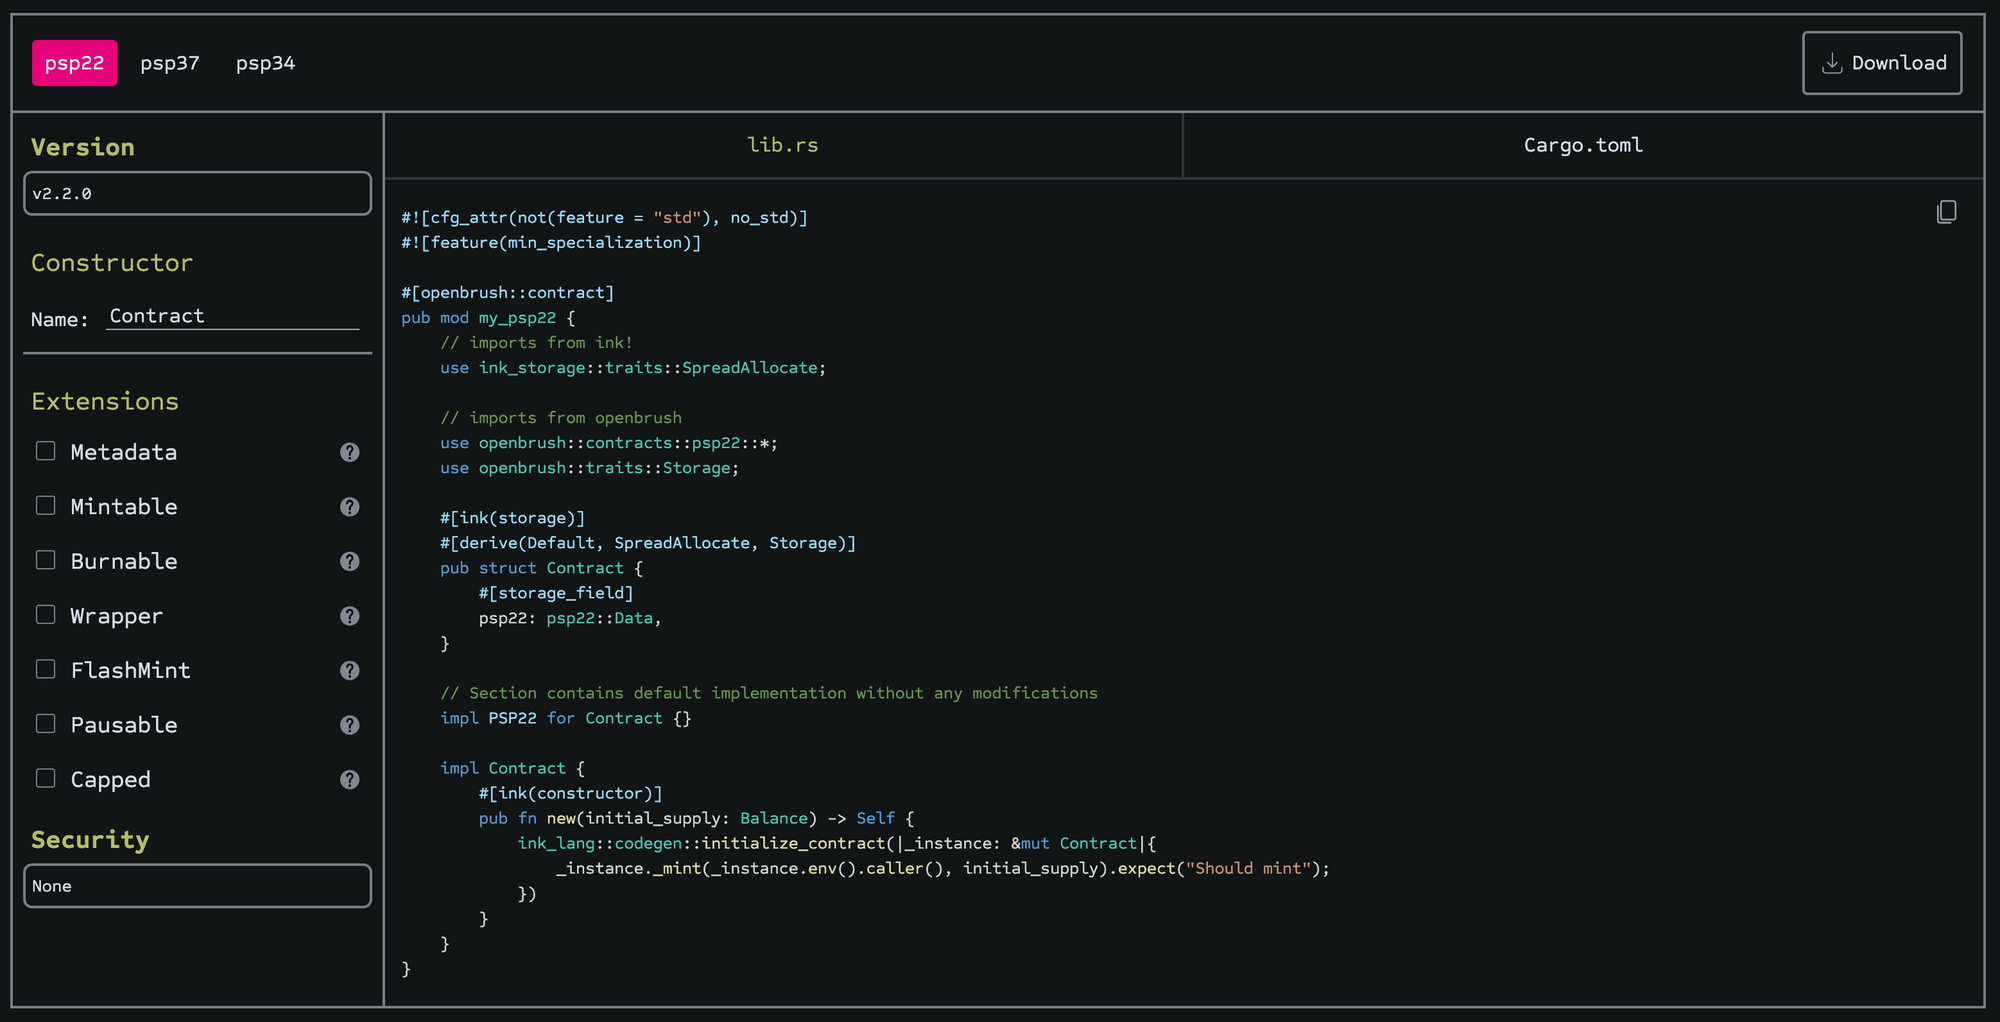The height and width of the screenshot is (1022, 2000).
Task: Enable the Metadata extension checkbox
Action: (46, 451)
